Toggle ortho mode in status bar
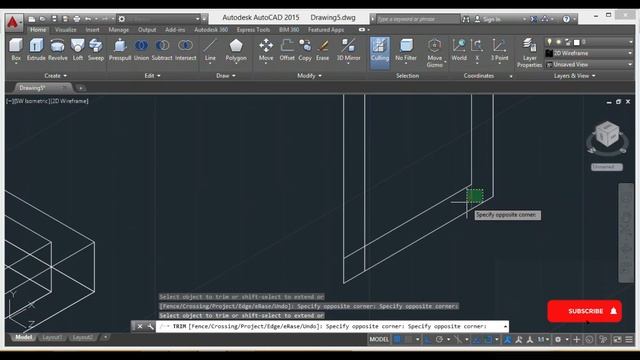 click(x=427, y=340)
